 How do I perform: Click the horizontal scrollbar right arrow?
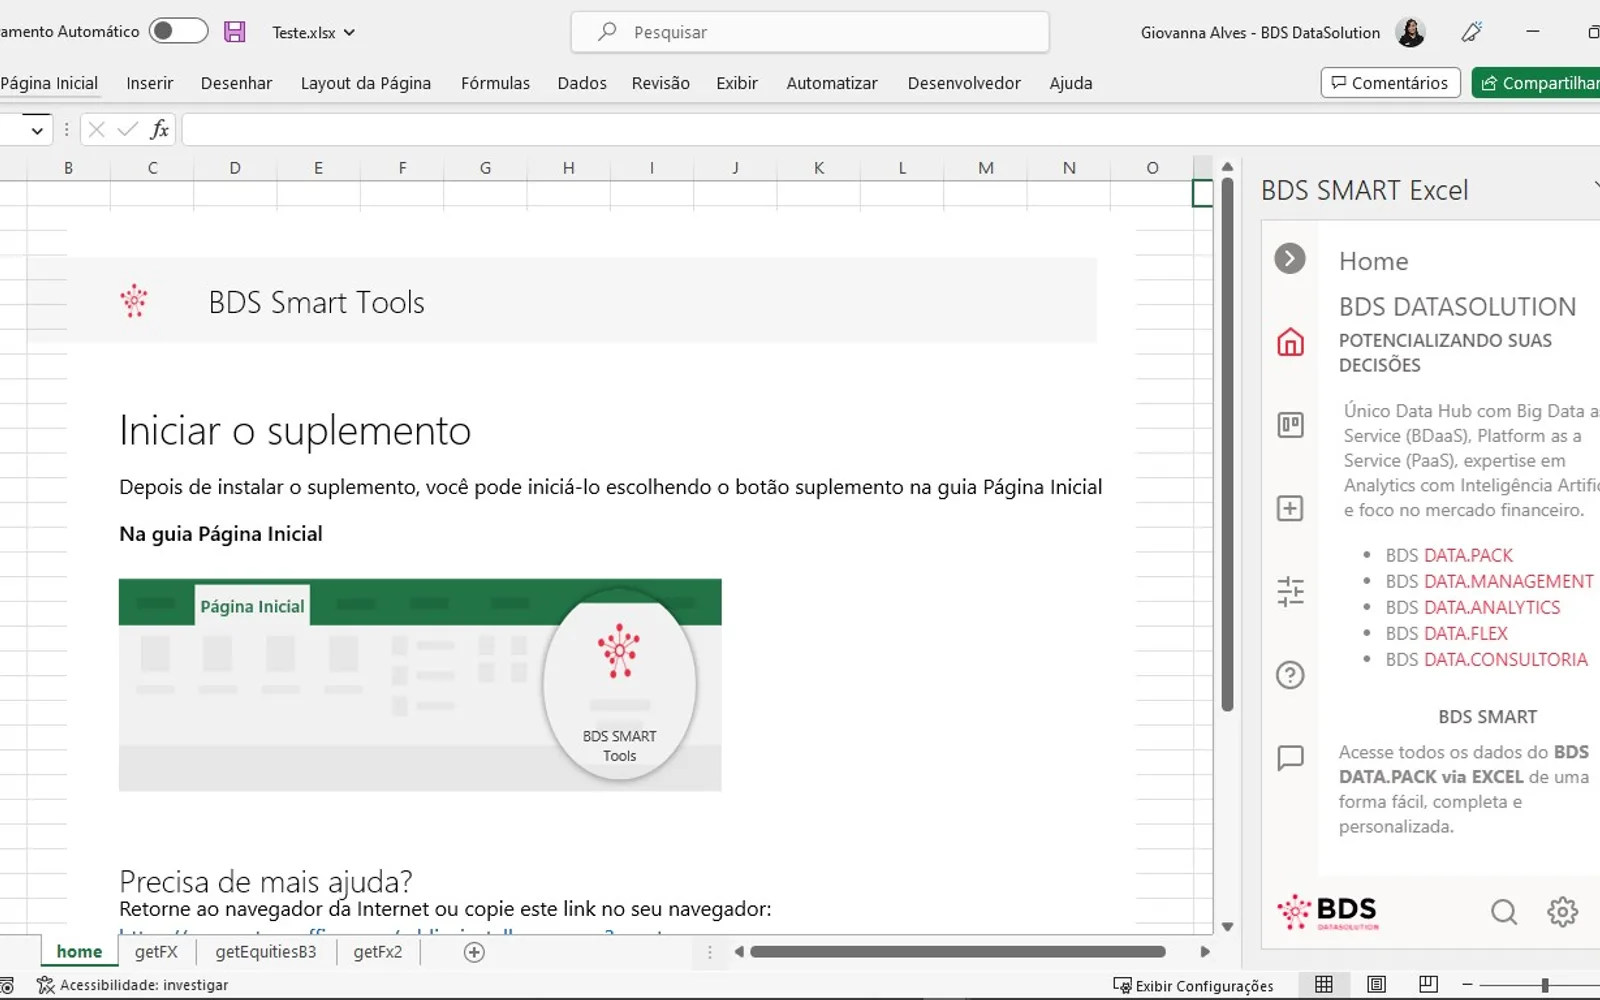click(x=1205, y=952)
